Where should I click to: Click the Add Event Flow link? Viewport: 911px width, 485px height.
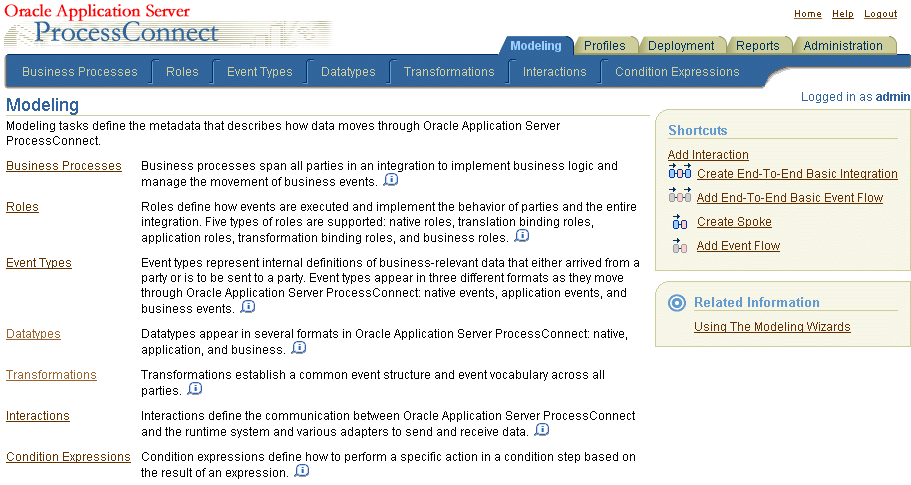click(738, 246)
